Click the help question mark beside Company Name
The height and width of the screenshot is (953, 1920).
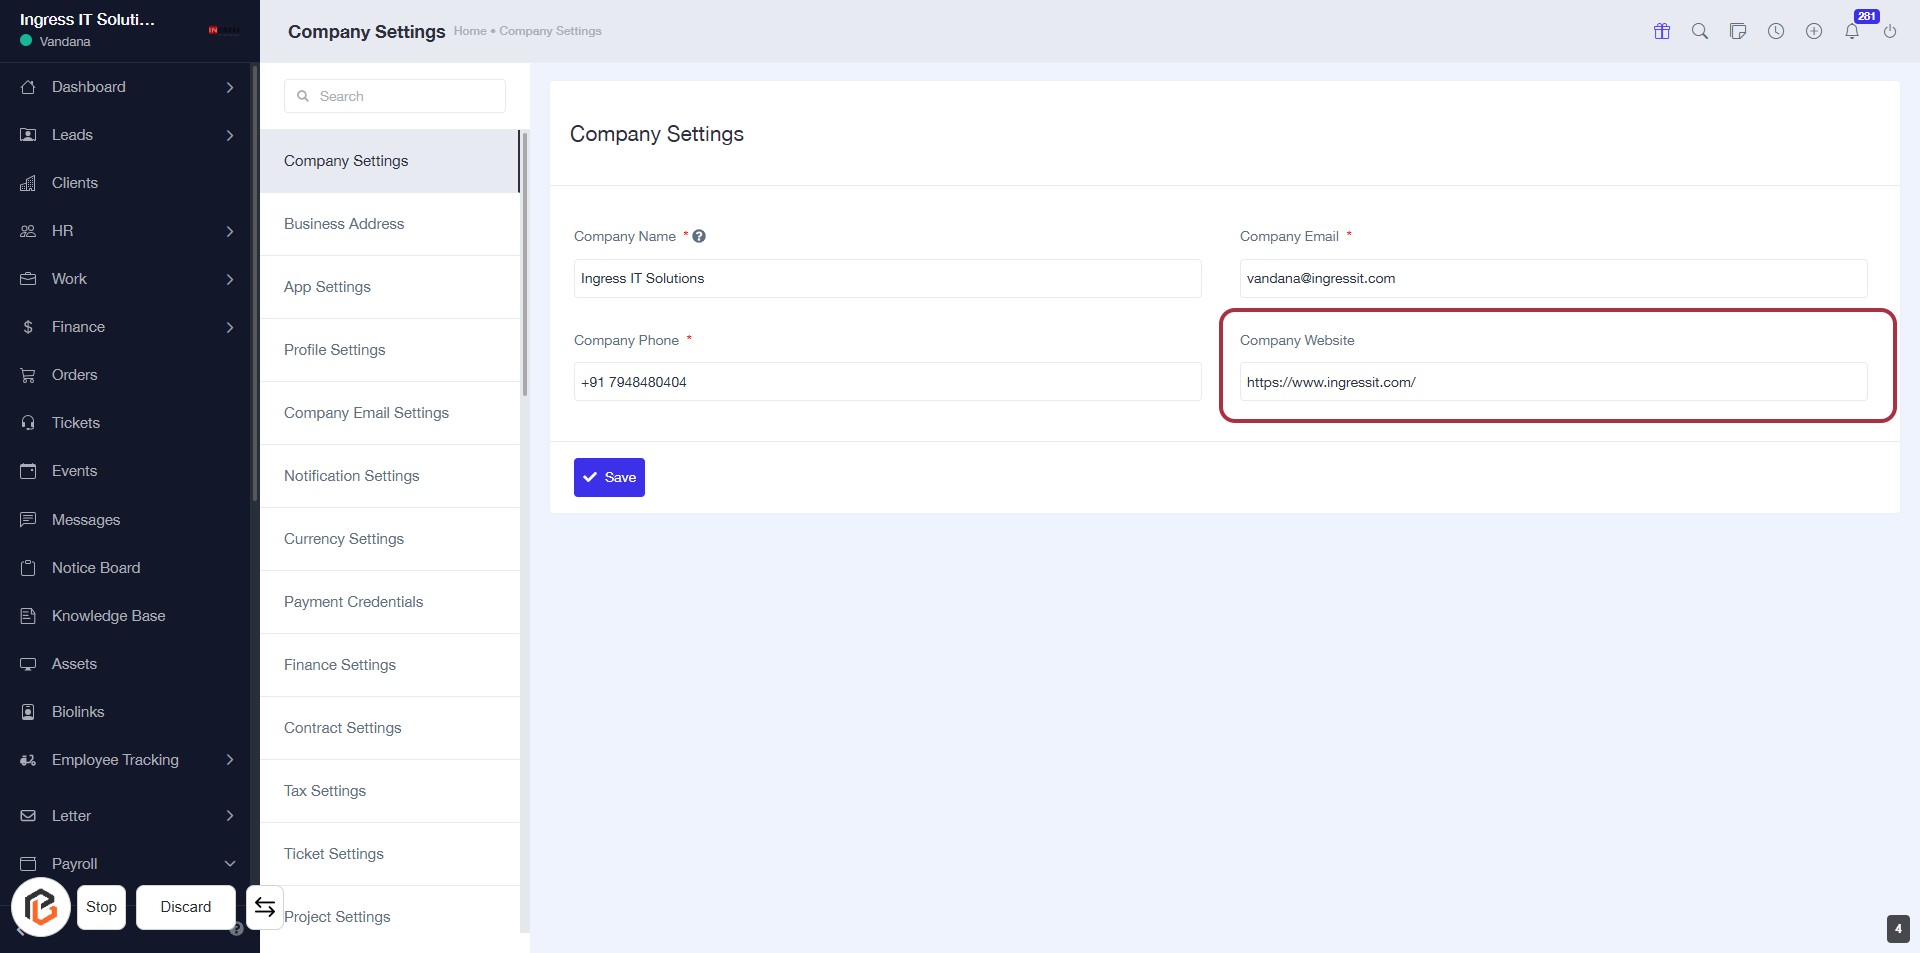[x=699, y=237]
